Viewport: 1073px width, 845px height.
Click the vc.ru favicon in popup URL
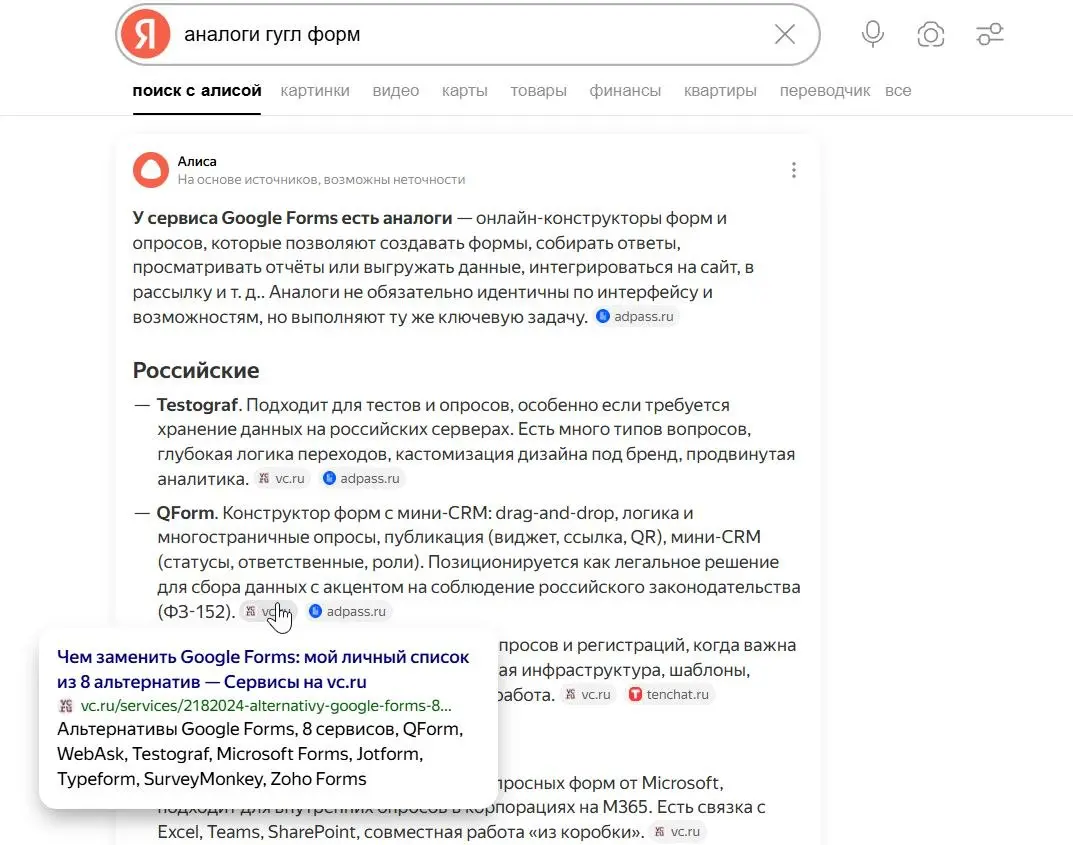click(66, 705)
